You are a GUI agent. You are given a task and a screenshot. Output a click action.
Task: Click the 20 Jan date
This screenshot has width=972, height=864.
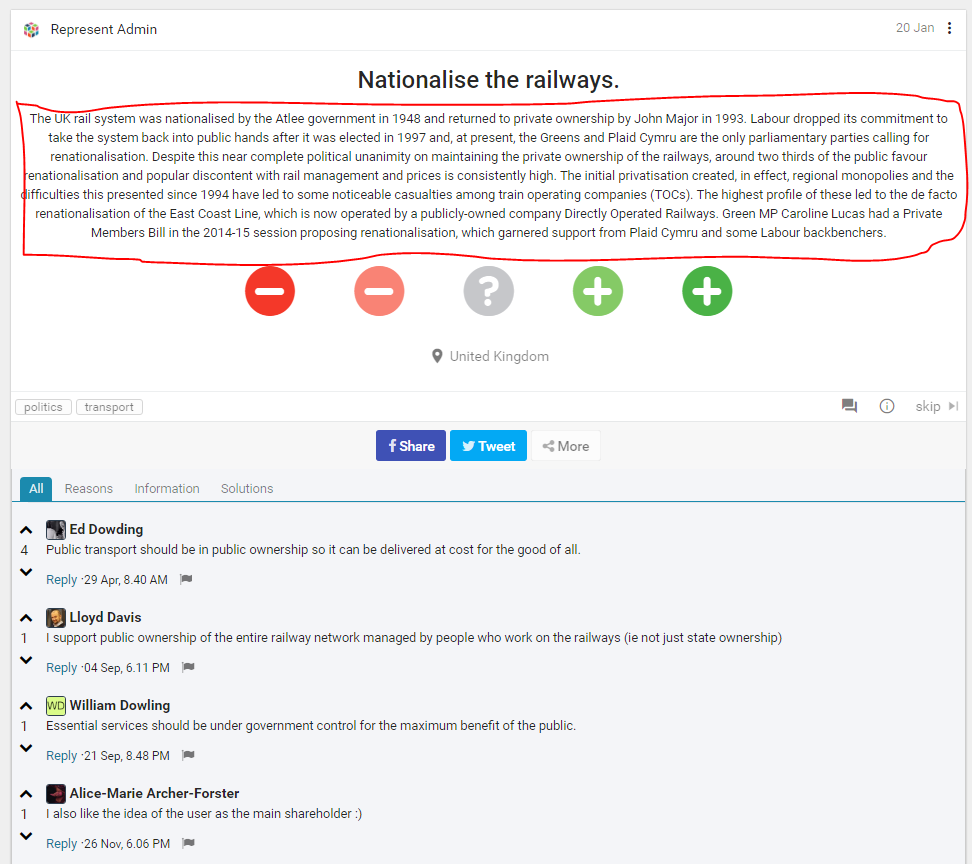pyautogui.click(x=915, y=28)
